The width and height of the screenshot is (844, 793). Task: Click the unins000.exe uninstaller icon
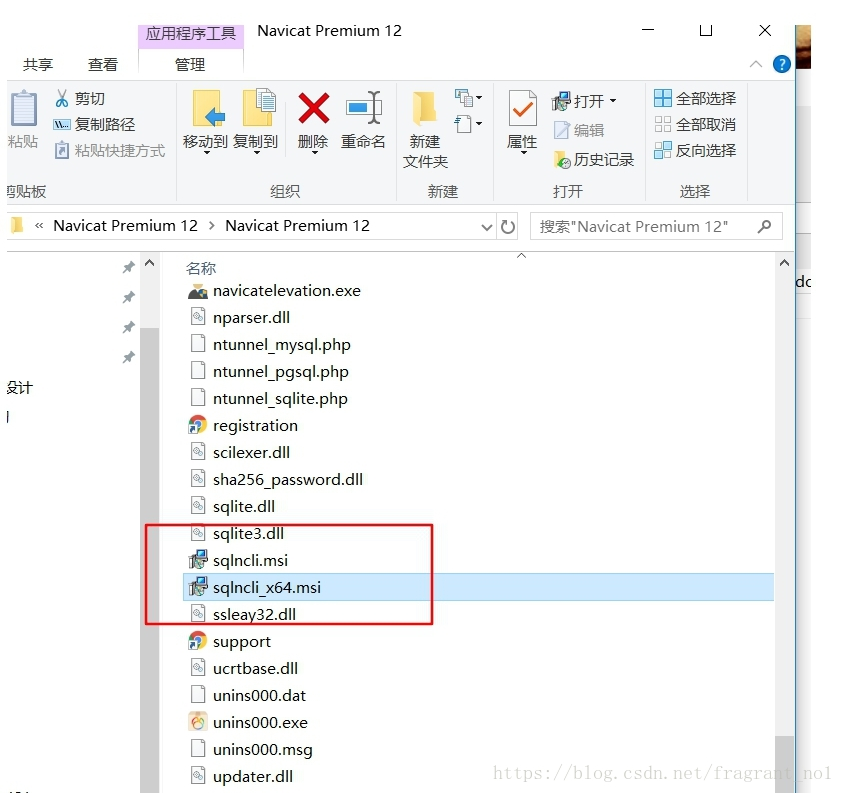(198, 721)
